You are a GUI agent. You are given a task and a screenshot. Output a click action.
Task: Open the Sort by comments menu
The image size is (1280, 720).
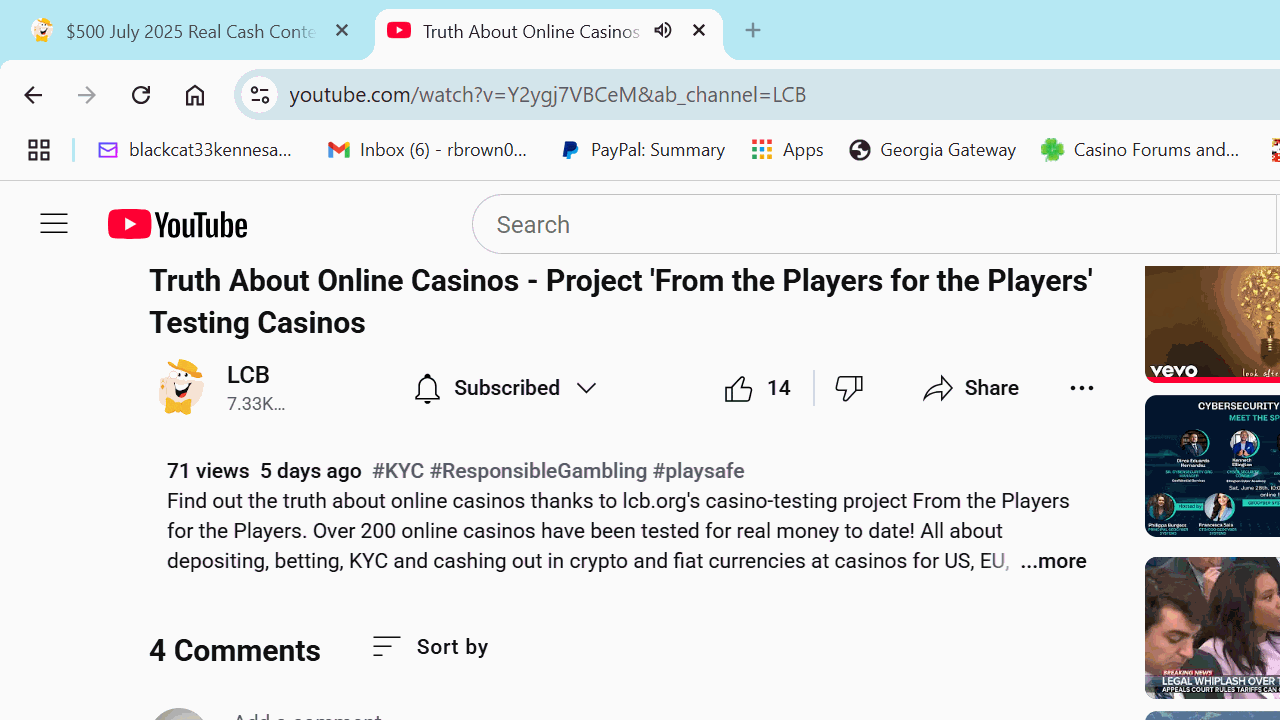pyautogui.click(x=430, y=647)
